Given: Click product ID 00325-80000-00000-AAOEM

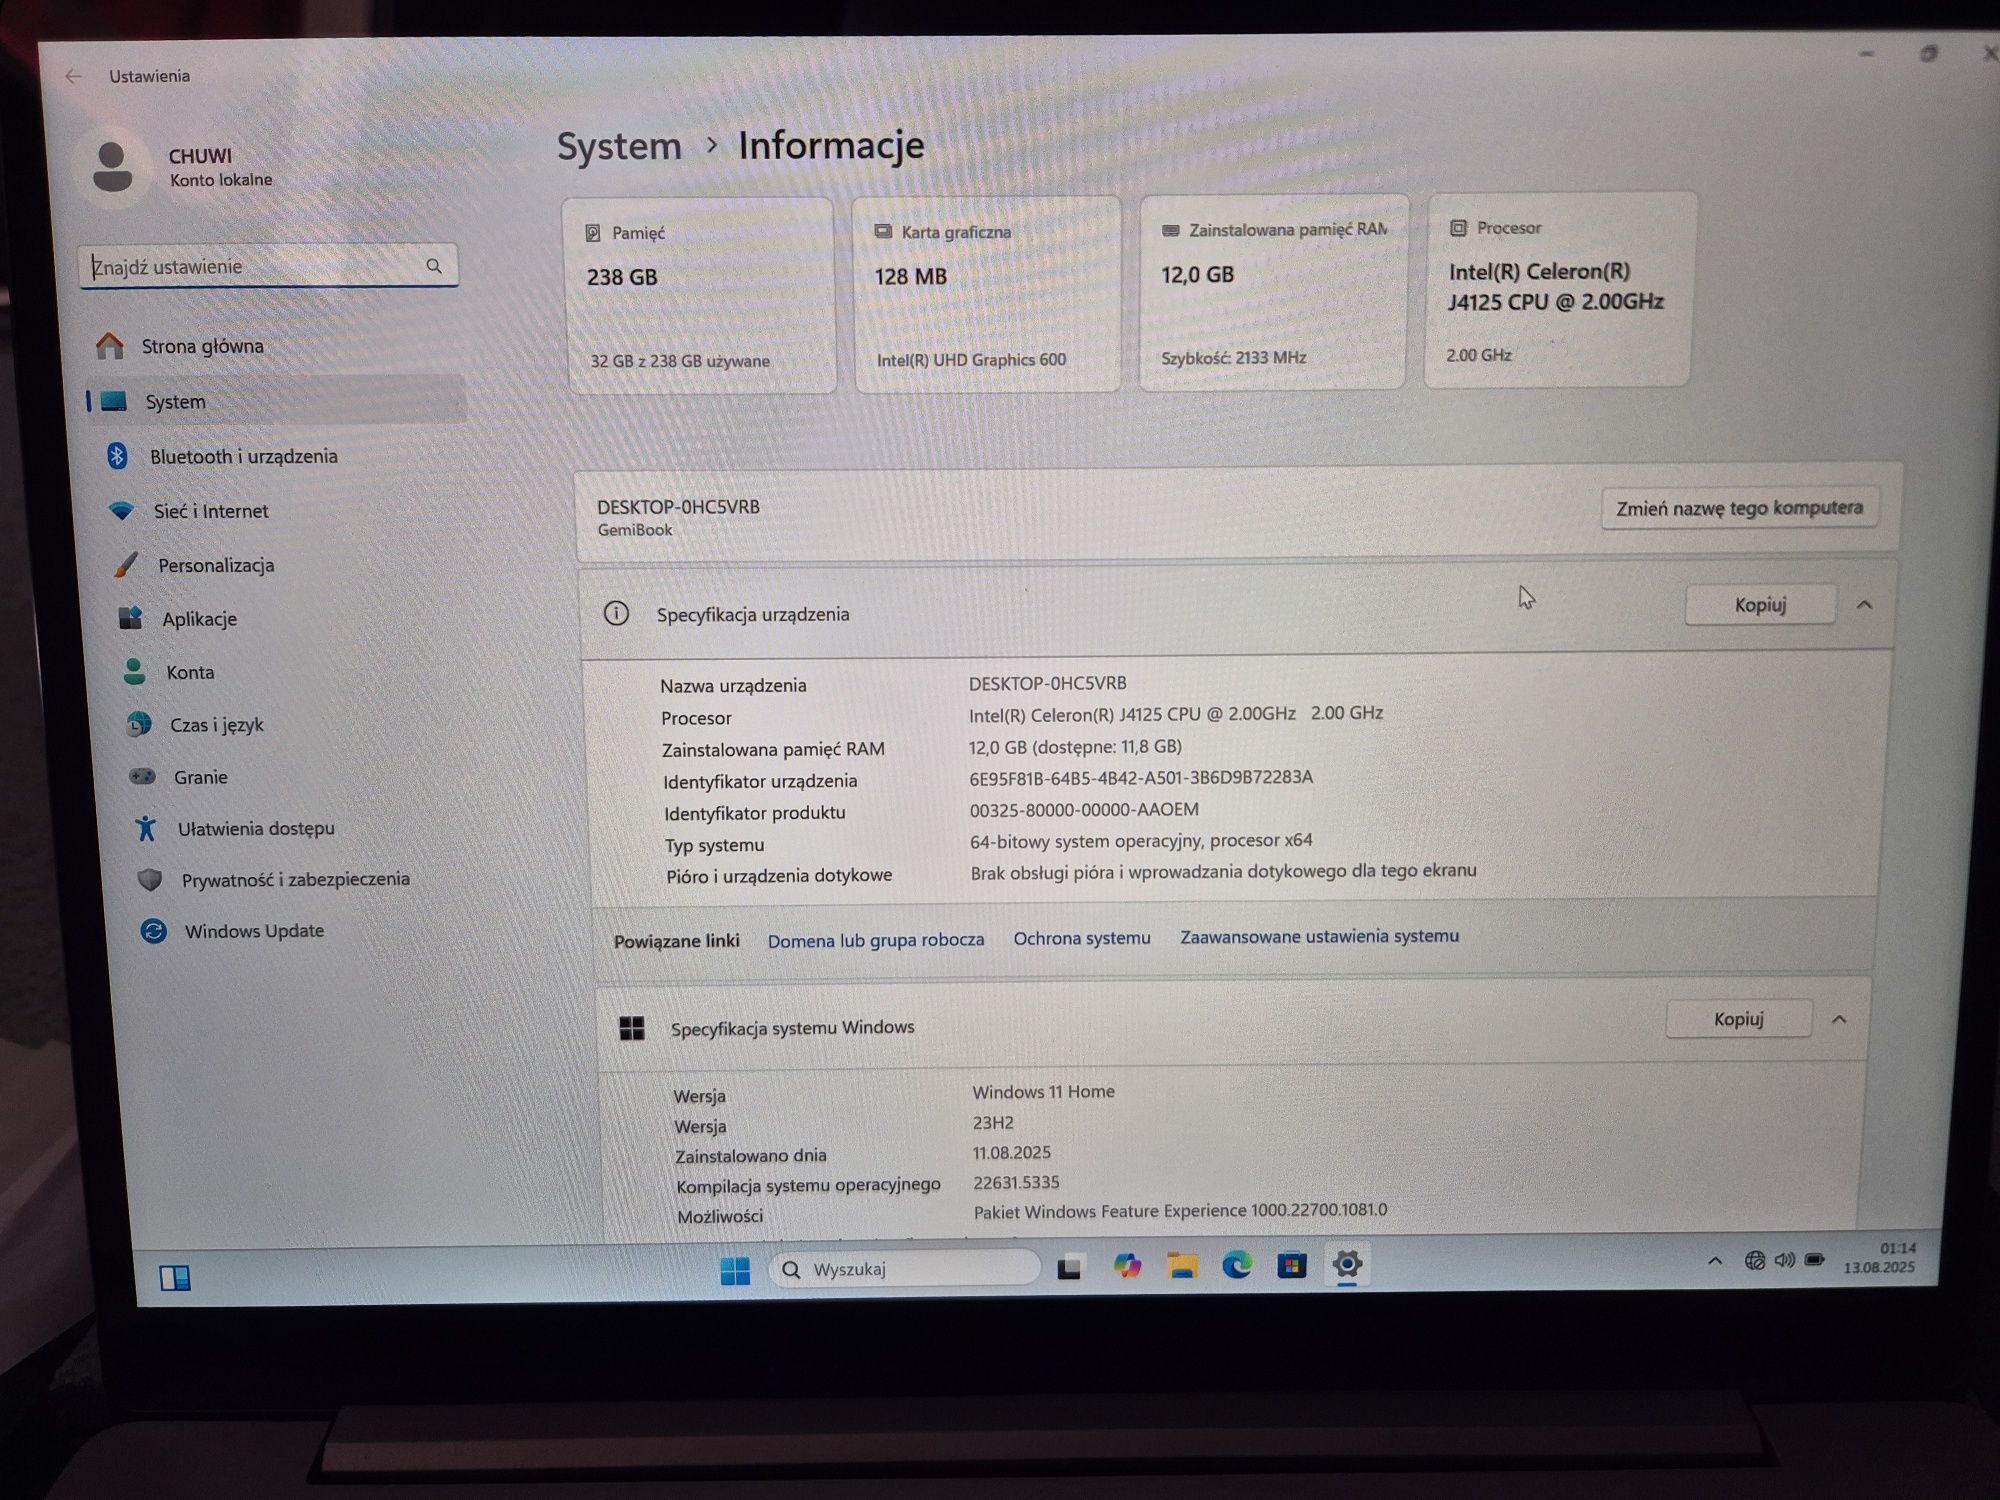Looking at the screenshot, I should (1084, 809).
